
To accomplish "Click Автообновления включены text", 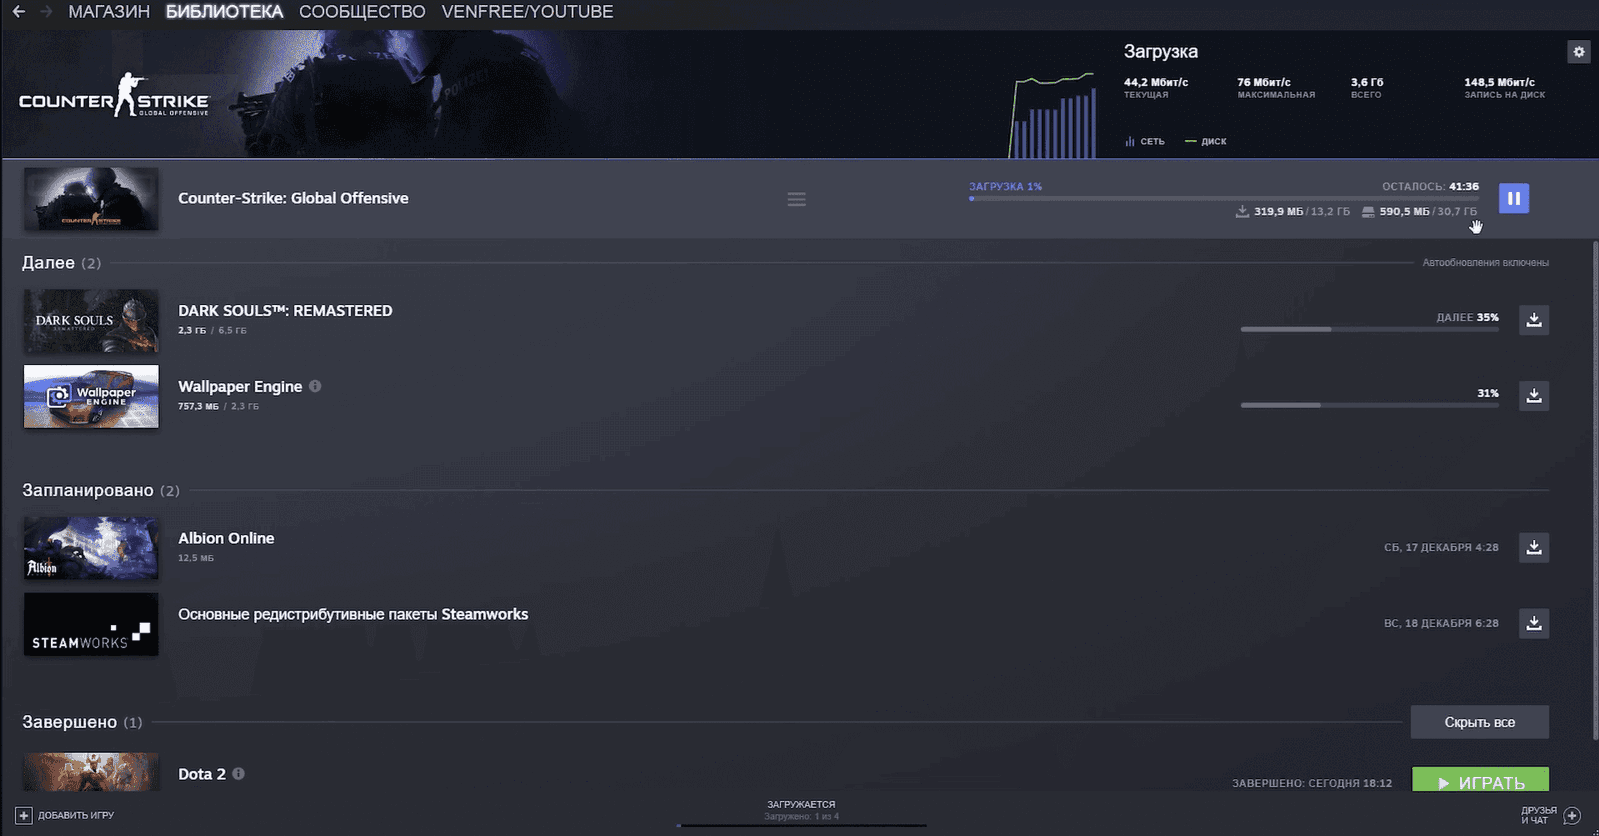I will (x=1486, y=263).
